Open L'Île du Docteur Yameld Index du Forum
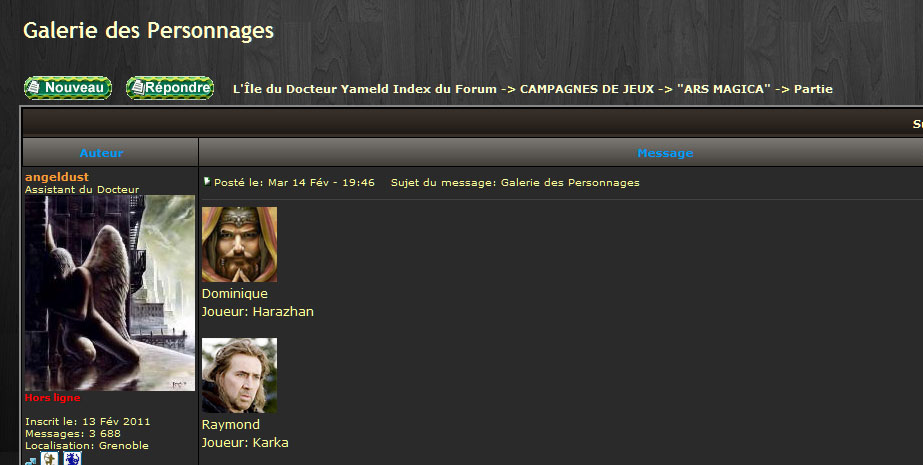The height and width of the screenshot is (465, 923). [365, 89]
